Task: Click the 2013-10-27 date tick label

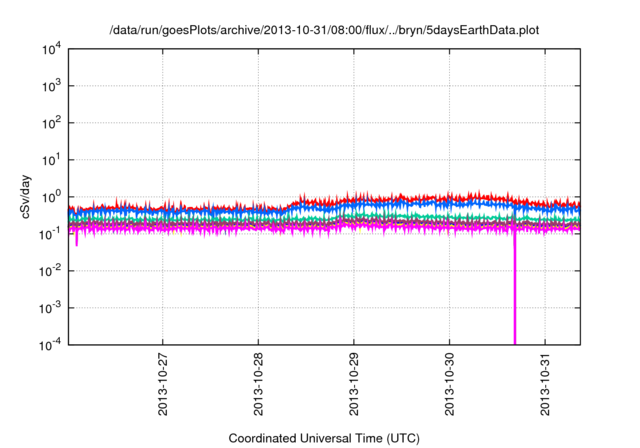Action: 162,384
